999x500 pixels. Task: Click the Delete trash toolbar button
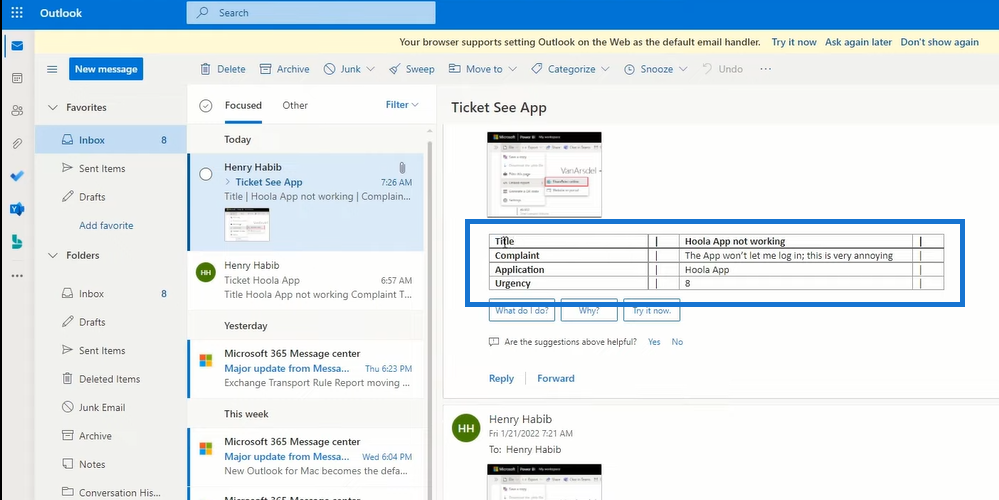pyautogui.click(x=222, y=69)
